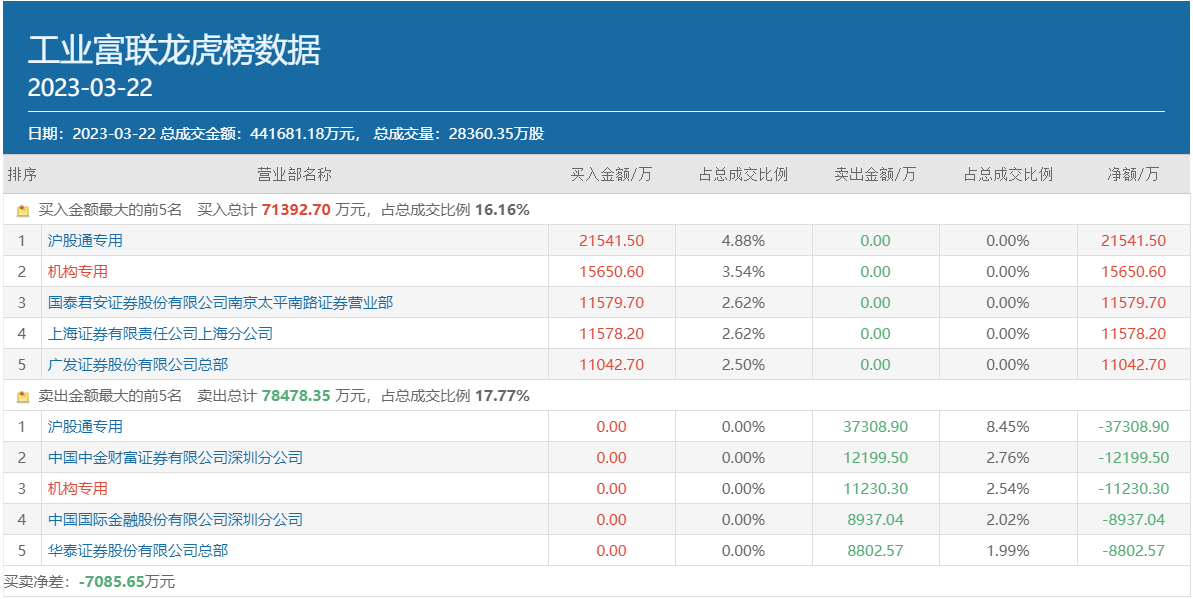This screenshot has width=1193, height=599.
Task: Open 国泰君安证券南京太平南路证券营业部 link
Action: point(220,303)
